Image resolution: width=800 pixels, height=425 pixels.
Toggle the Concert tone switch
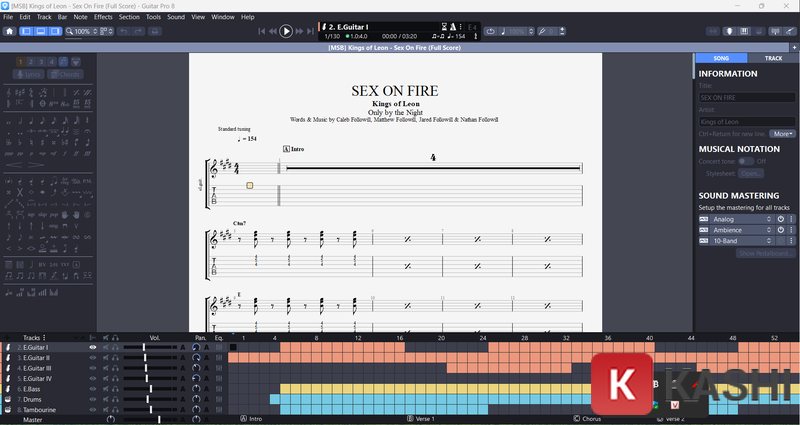tap(745, 161)
